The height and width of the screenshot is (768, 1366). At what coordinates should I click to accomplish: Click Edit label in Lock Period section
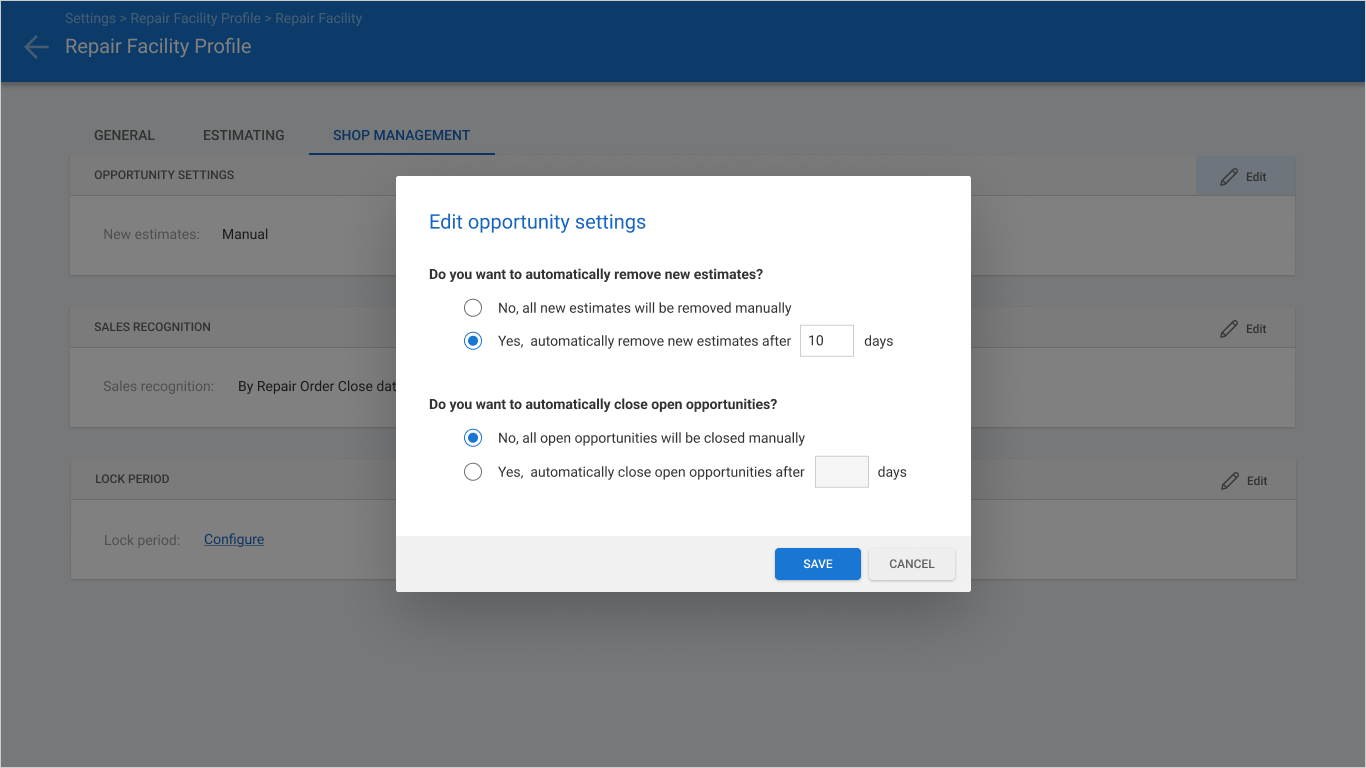point(1257,481)
